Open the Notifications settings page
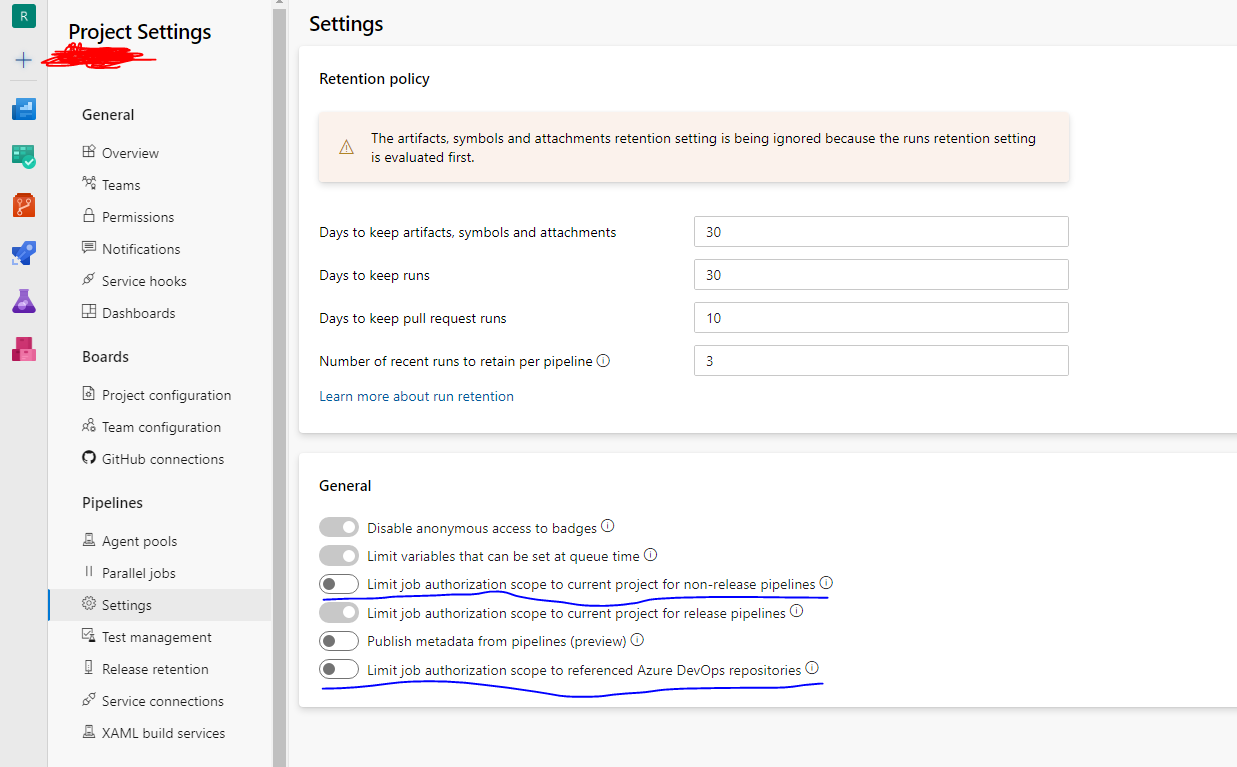The image size is (1237, 767). click(141, 249)
